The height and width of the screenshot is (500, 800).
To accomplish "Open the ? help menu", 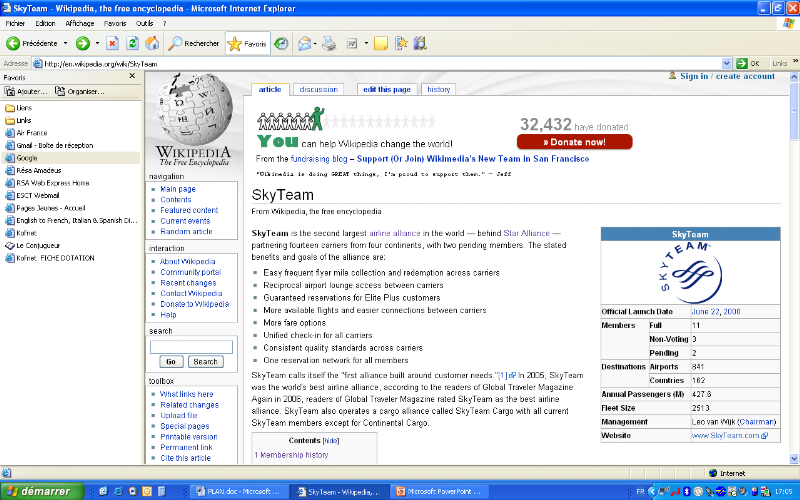I will [164, 23].
